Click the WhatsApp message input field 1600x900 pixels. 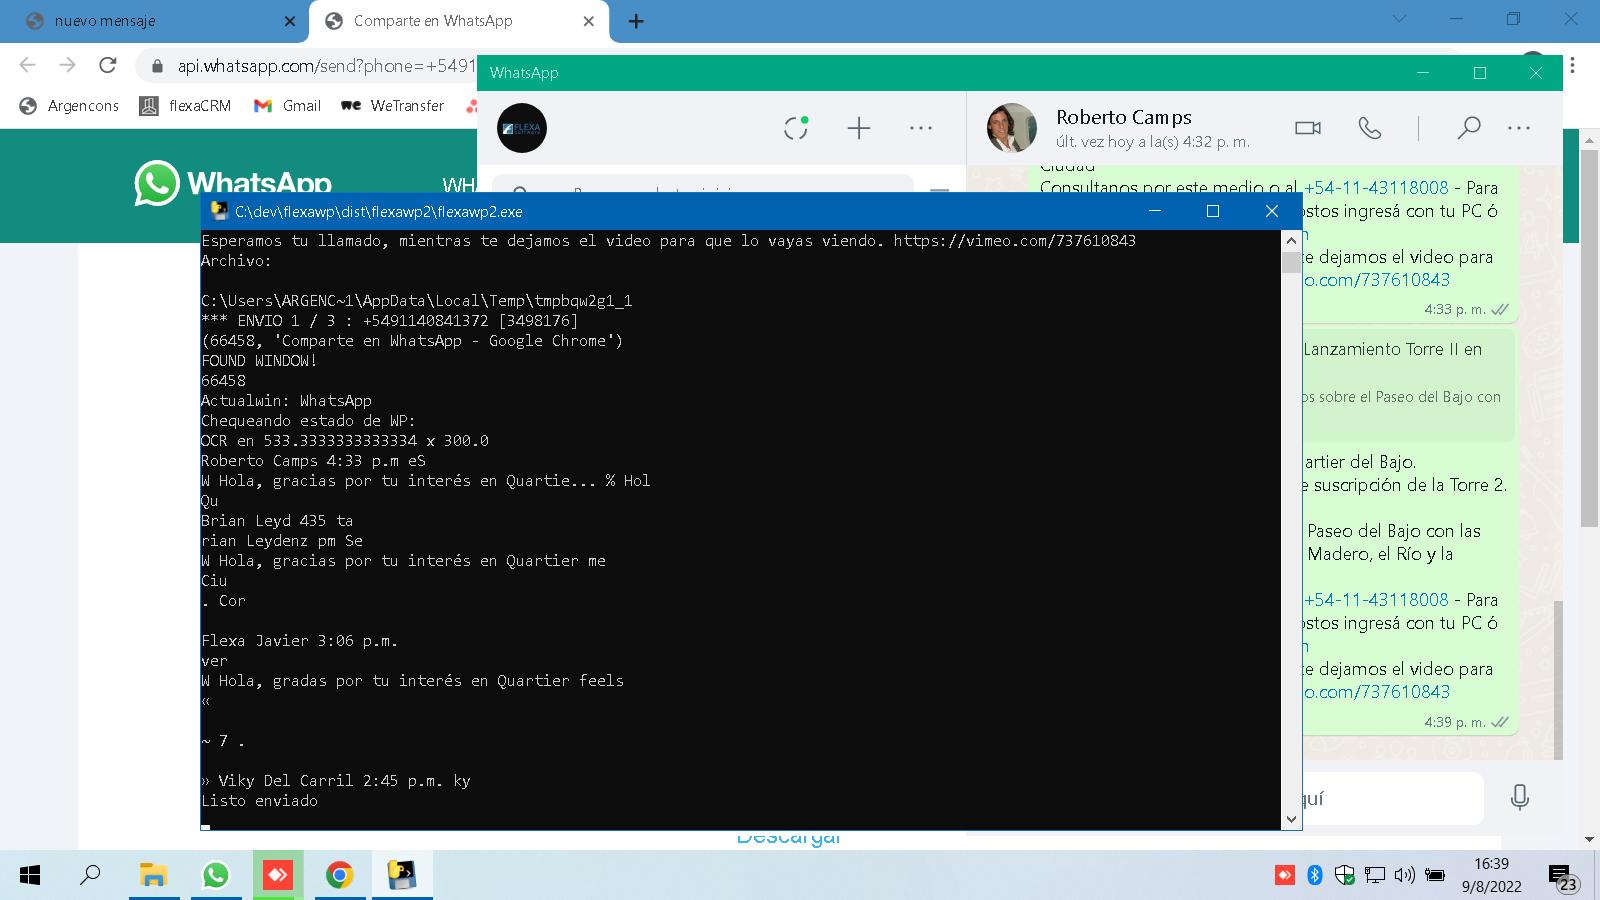pos(1392,798)
